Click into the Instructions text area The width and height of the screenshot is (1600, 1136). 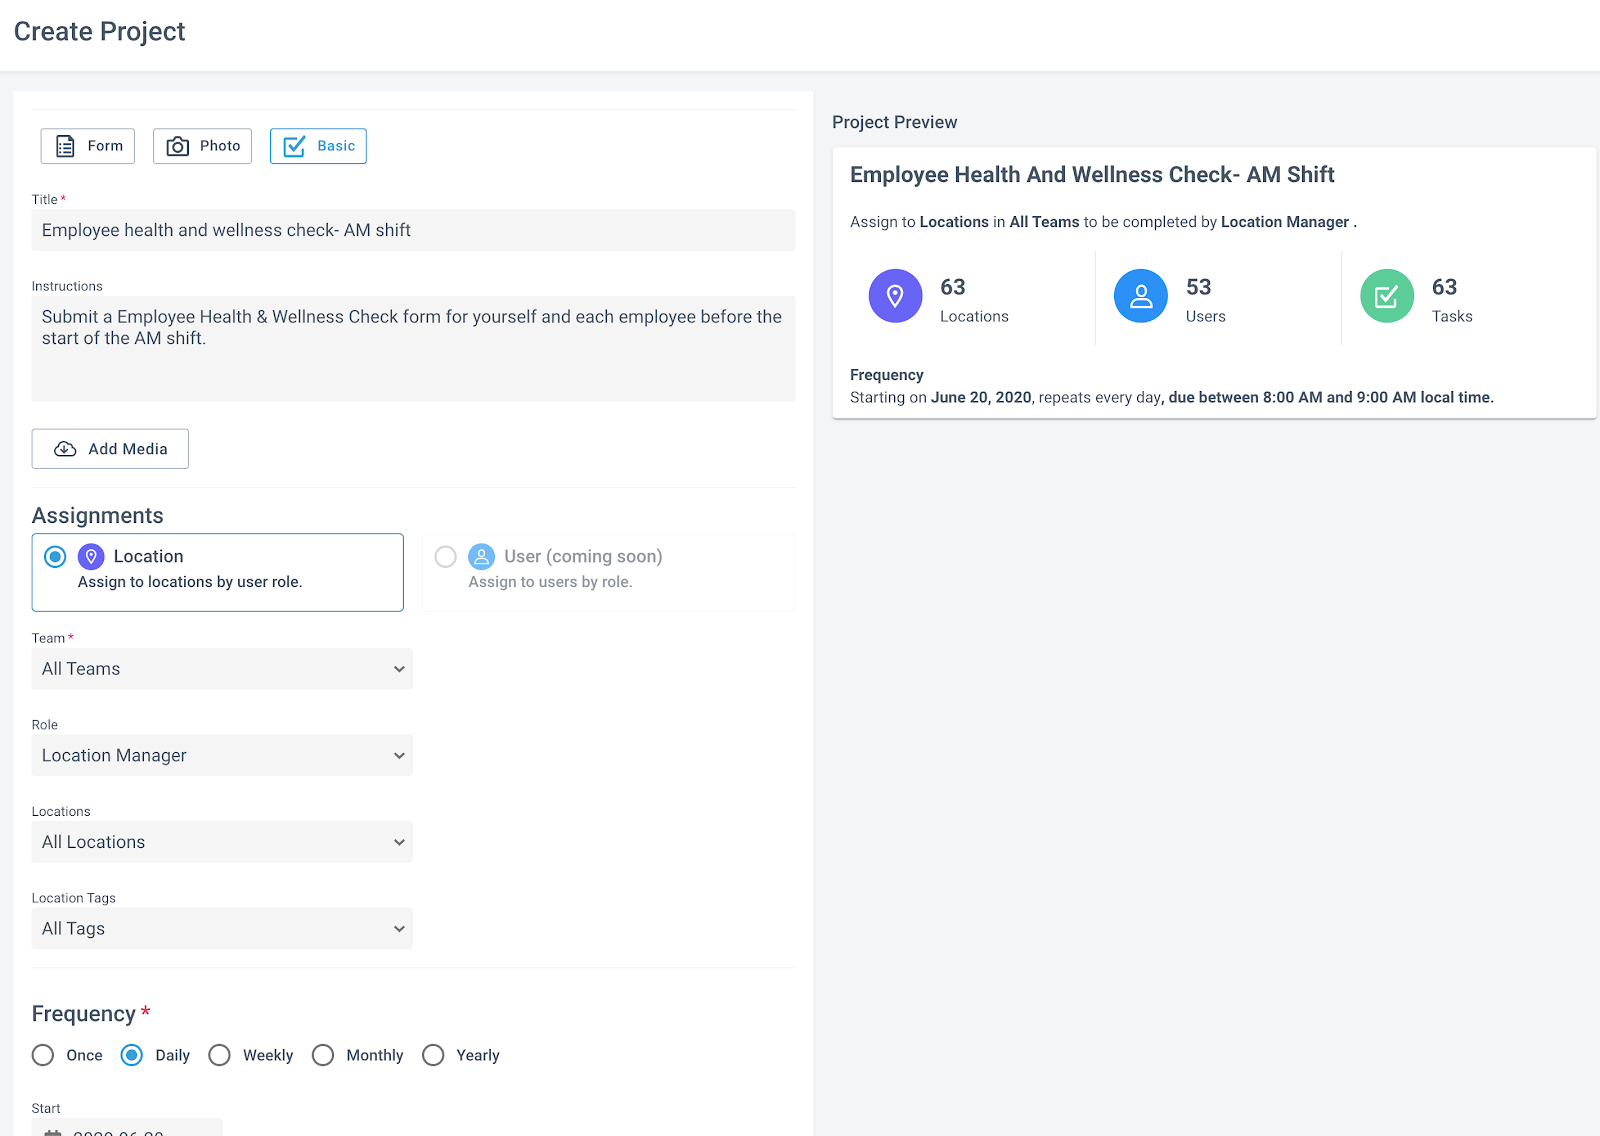coord(413,348)
